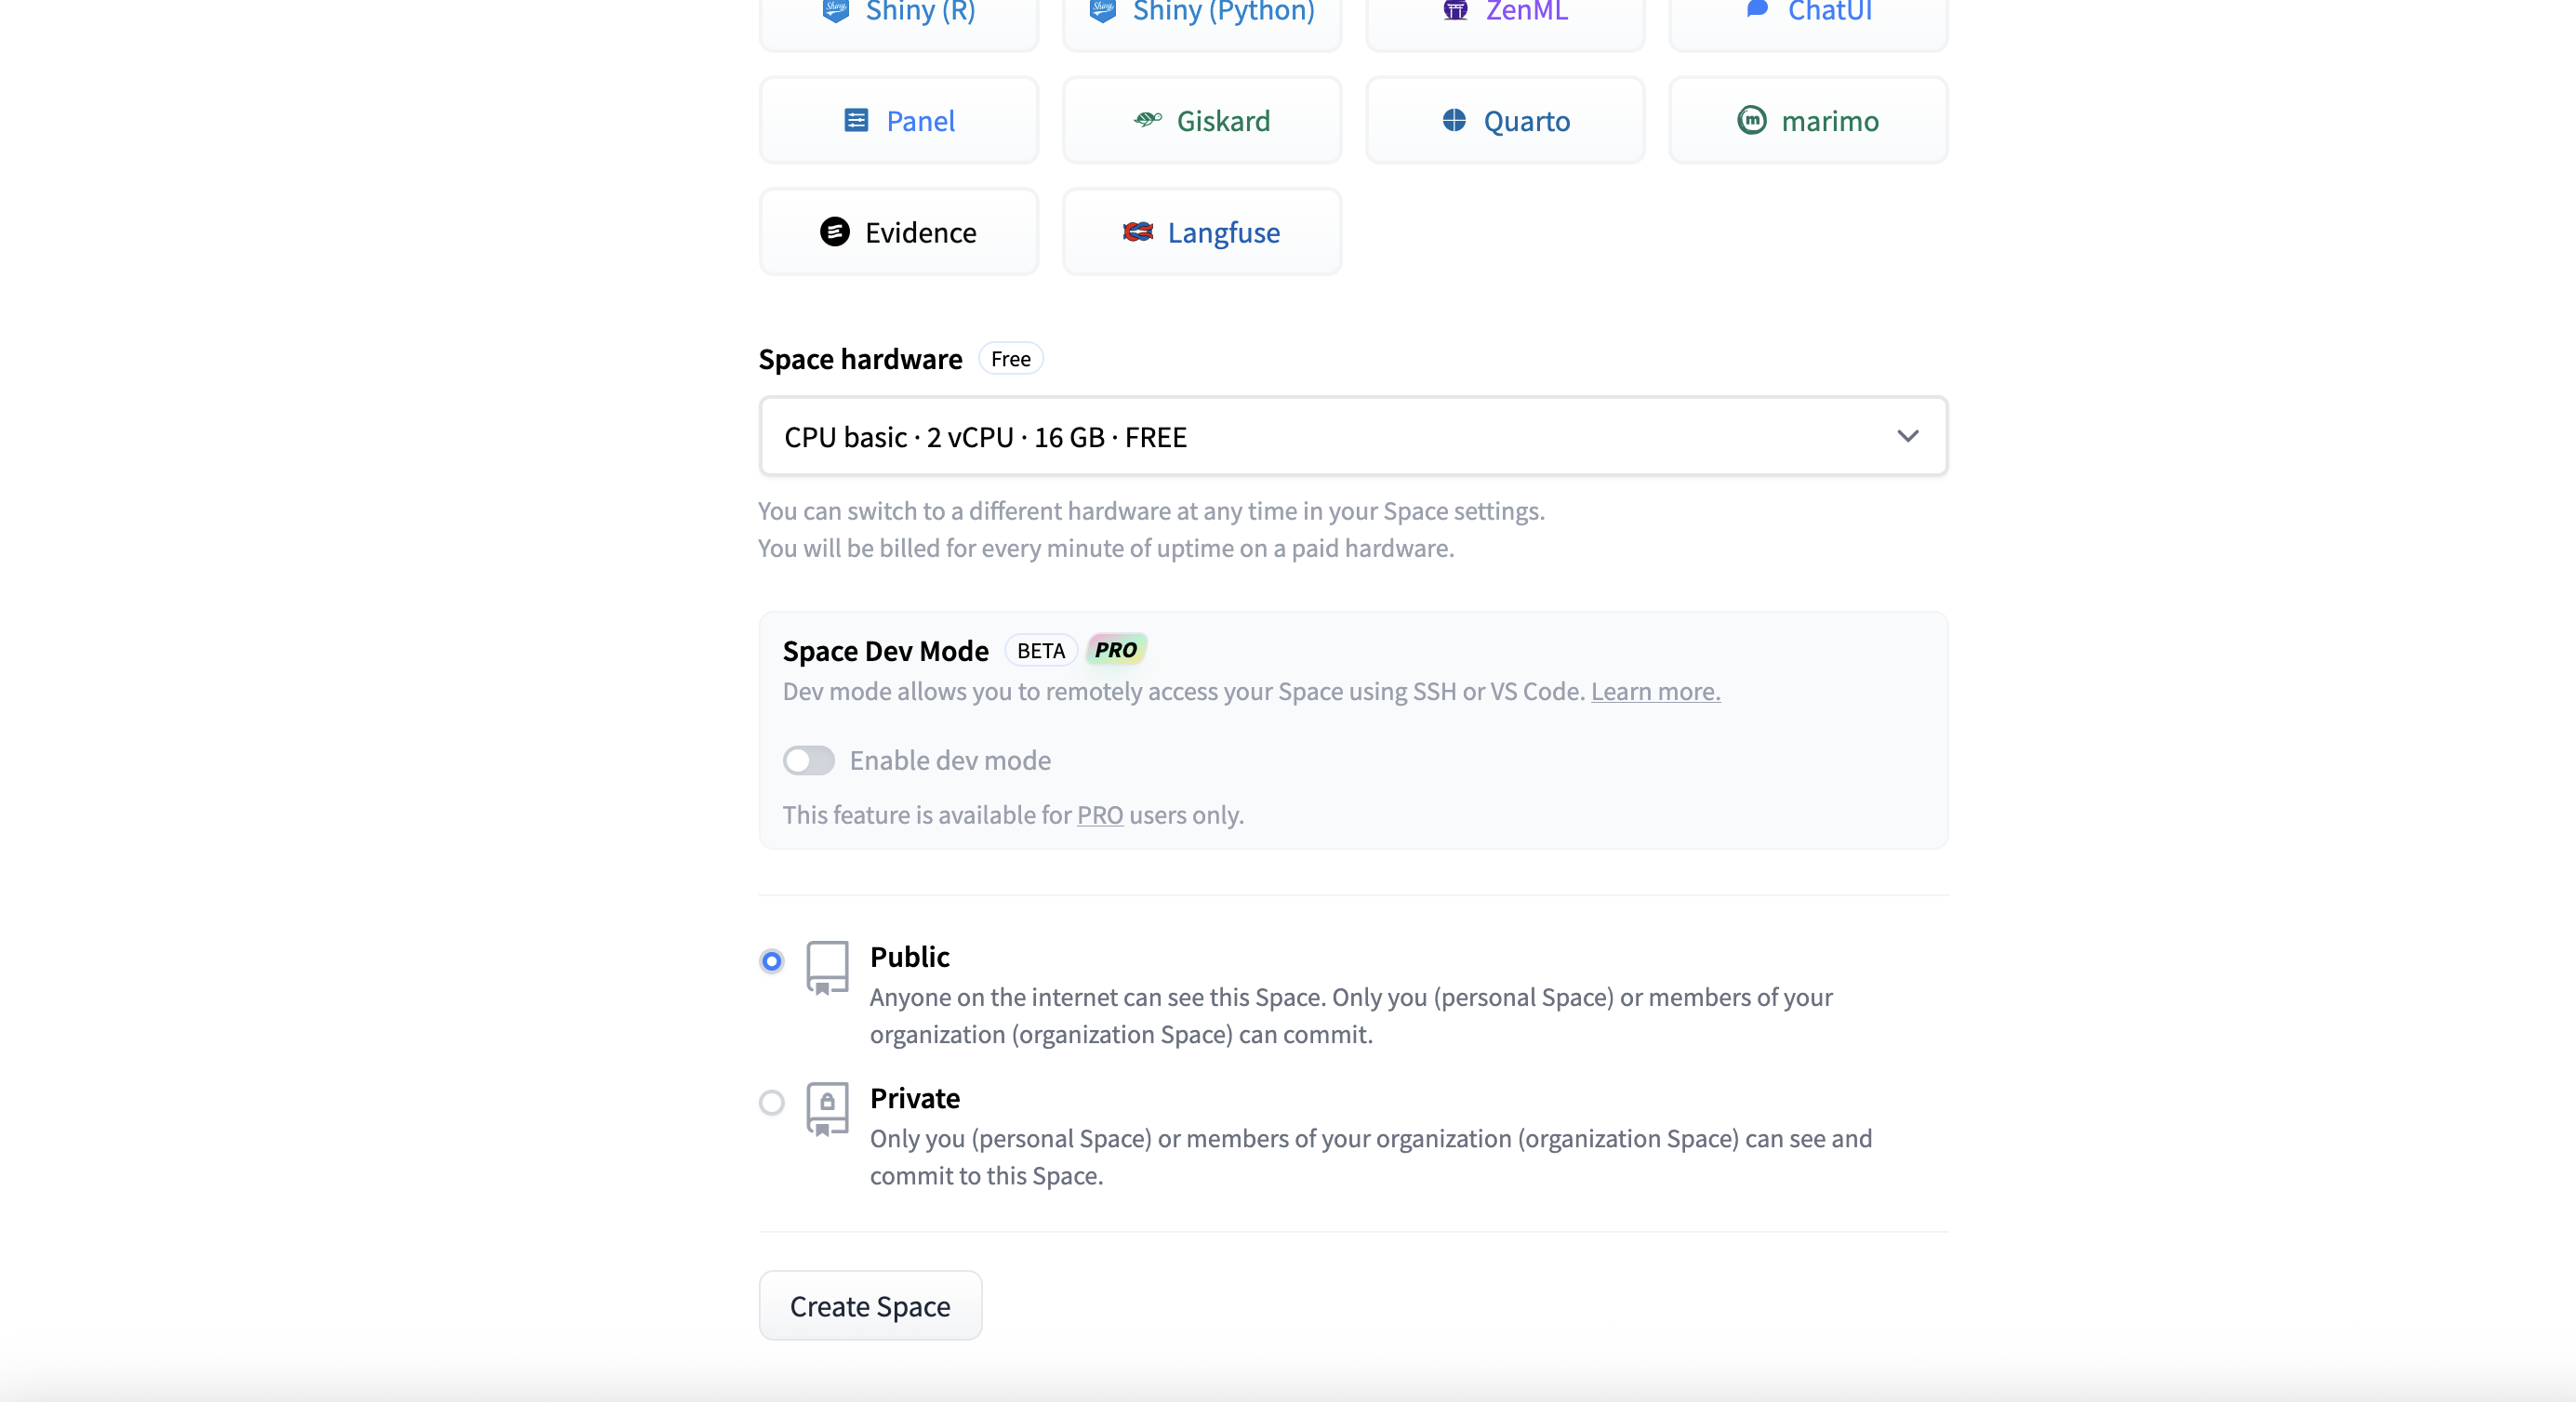
Task: Open the Learn more link for Dev mode
Action: pos(1655,691)
